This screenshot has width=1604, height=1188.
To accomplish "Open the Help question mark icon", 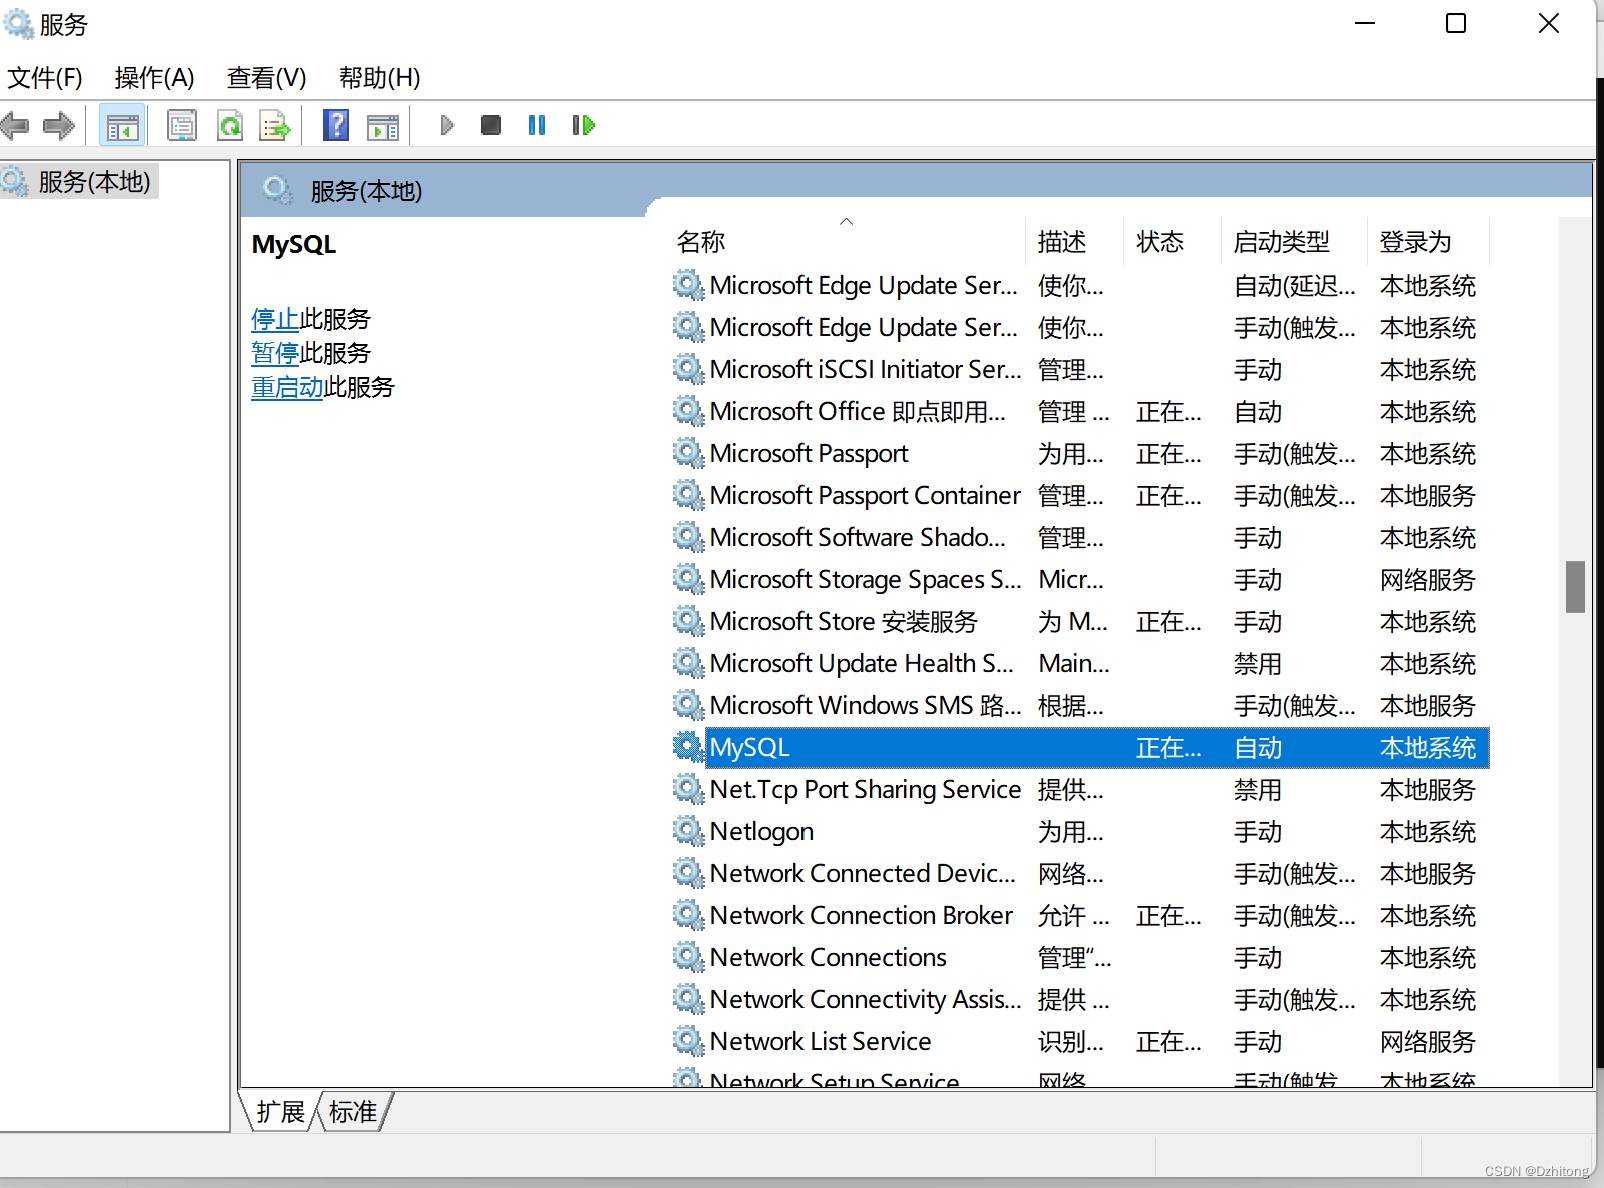I will [x=336, y=126].
